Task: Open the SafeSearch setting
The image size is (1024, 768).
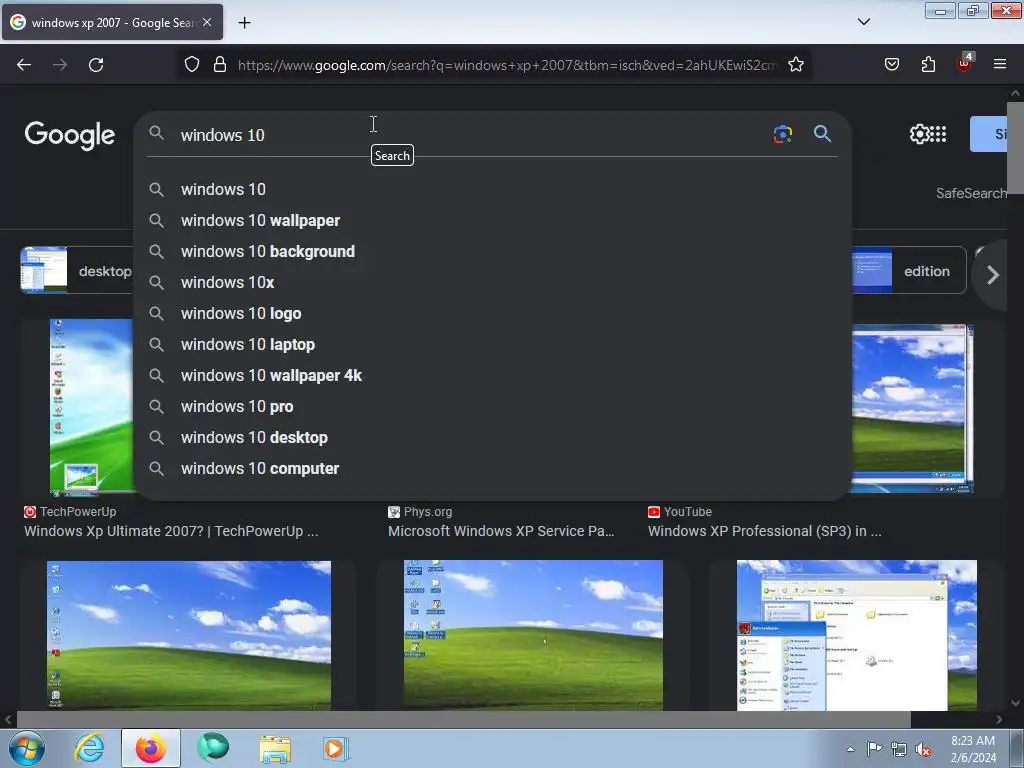Action: tap(971, 193)
